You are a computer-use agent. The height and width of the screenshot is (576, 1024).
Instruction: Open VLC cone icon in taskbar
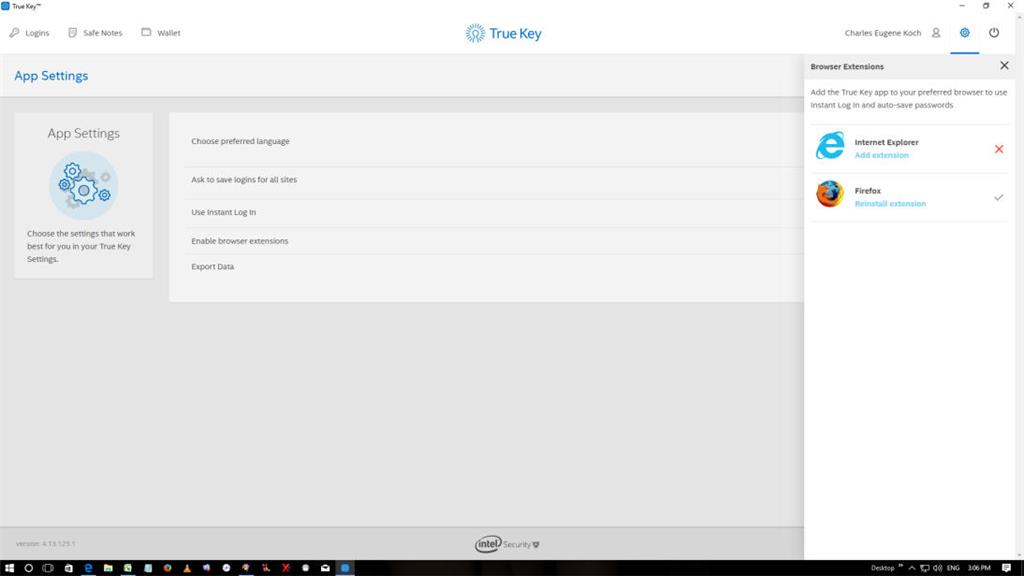[187, 568]
